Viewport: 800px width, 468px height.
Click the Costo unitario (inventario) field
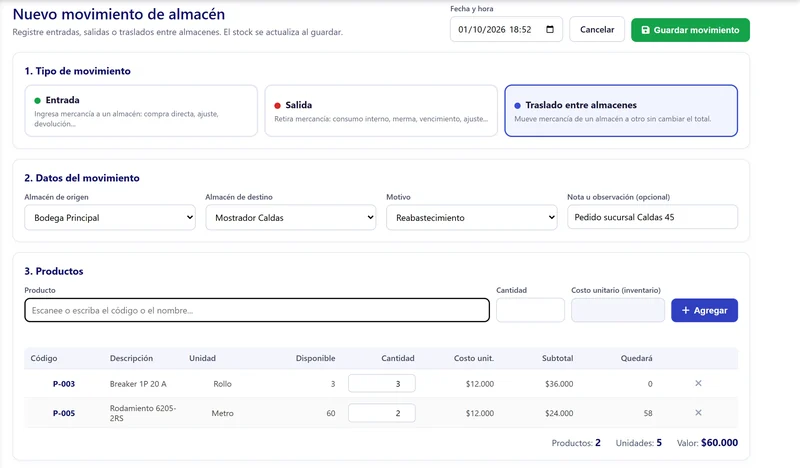coord(618,310)
